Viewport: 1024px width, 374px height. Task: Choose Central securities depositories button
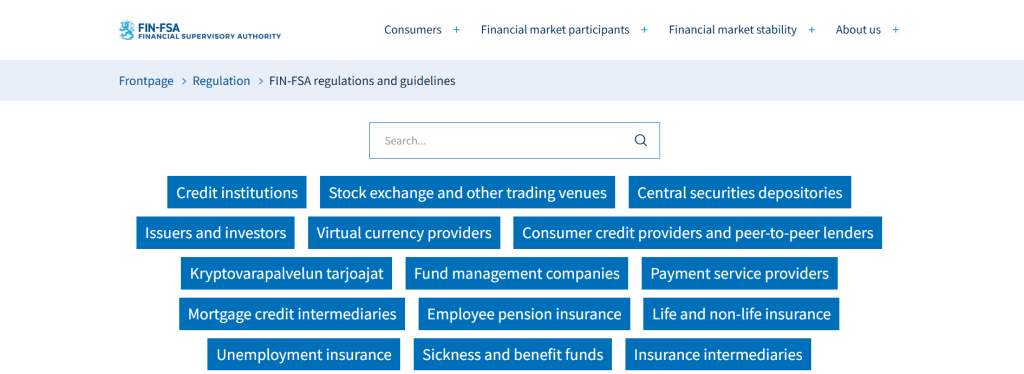click(740, 193)
